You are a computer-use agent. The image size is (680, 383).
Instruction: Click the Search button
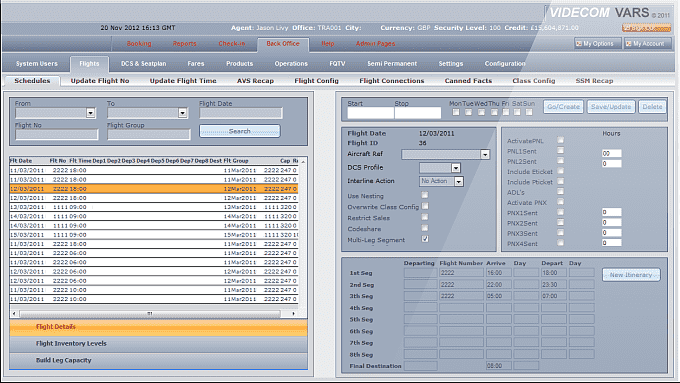point(239,131)
